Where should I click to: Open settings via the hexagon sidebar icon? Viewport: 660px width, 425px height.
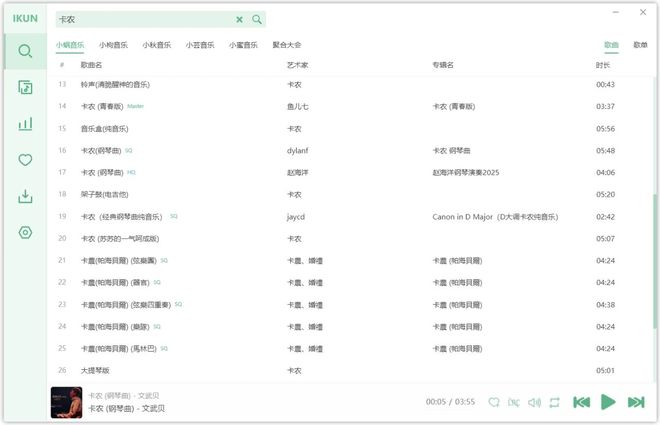[x=25, y=232]
